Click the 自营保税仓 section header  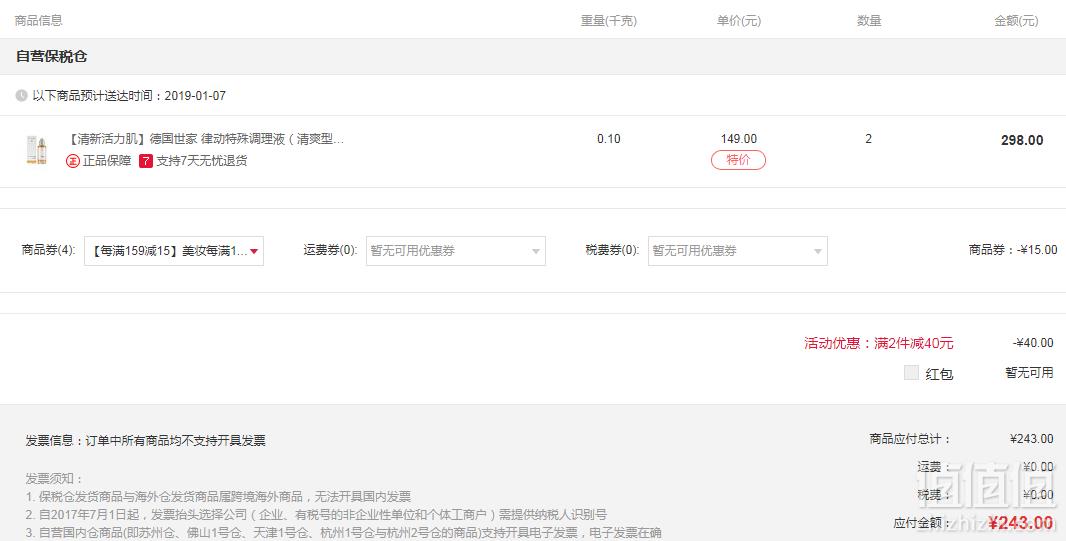[52, 56]
